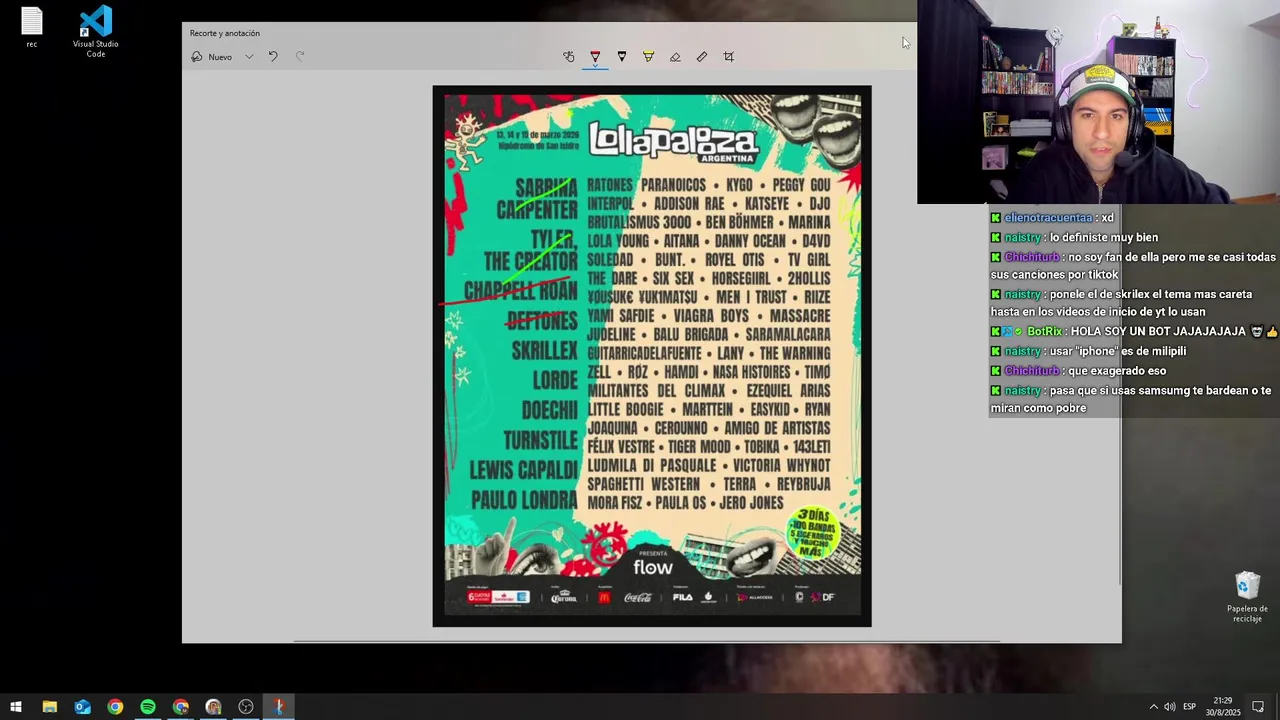Open Chrome with profile badge in taskbar

coord(181,707)
